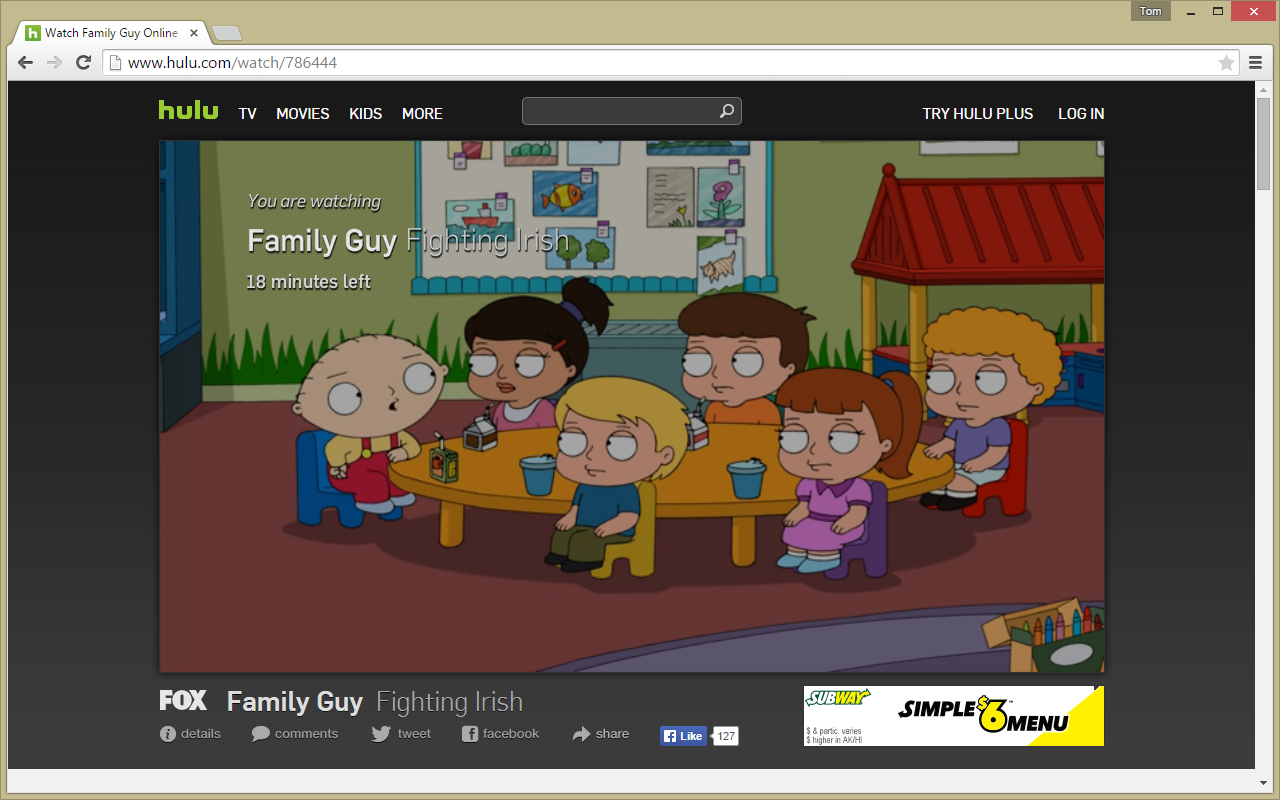Screen dimensions: 1280x800
Task: Go back with the browser back arrow
Action: pyautogui.click(x=25, y=62)
